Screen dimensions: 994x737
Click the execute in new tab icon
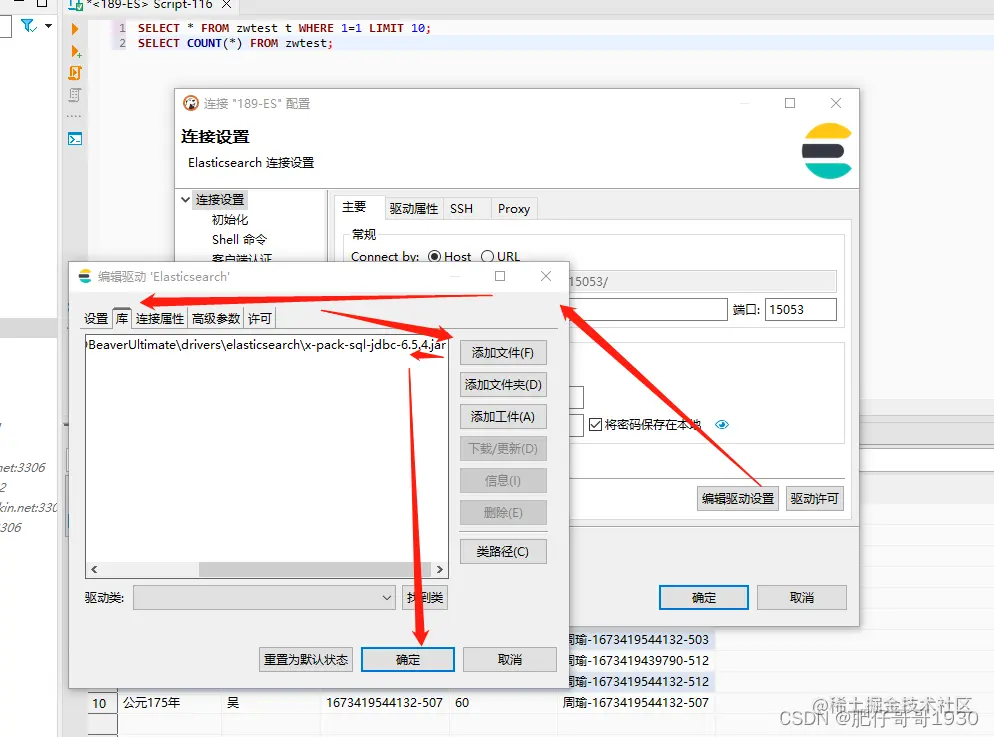75,51
